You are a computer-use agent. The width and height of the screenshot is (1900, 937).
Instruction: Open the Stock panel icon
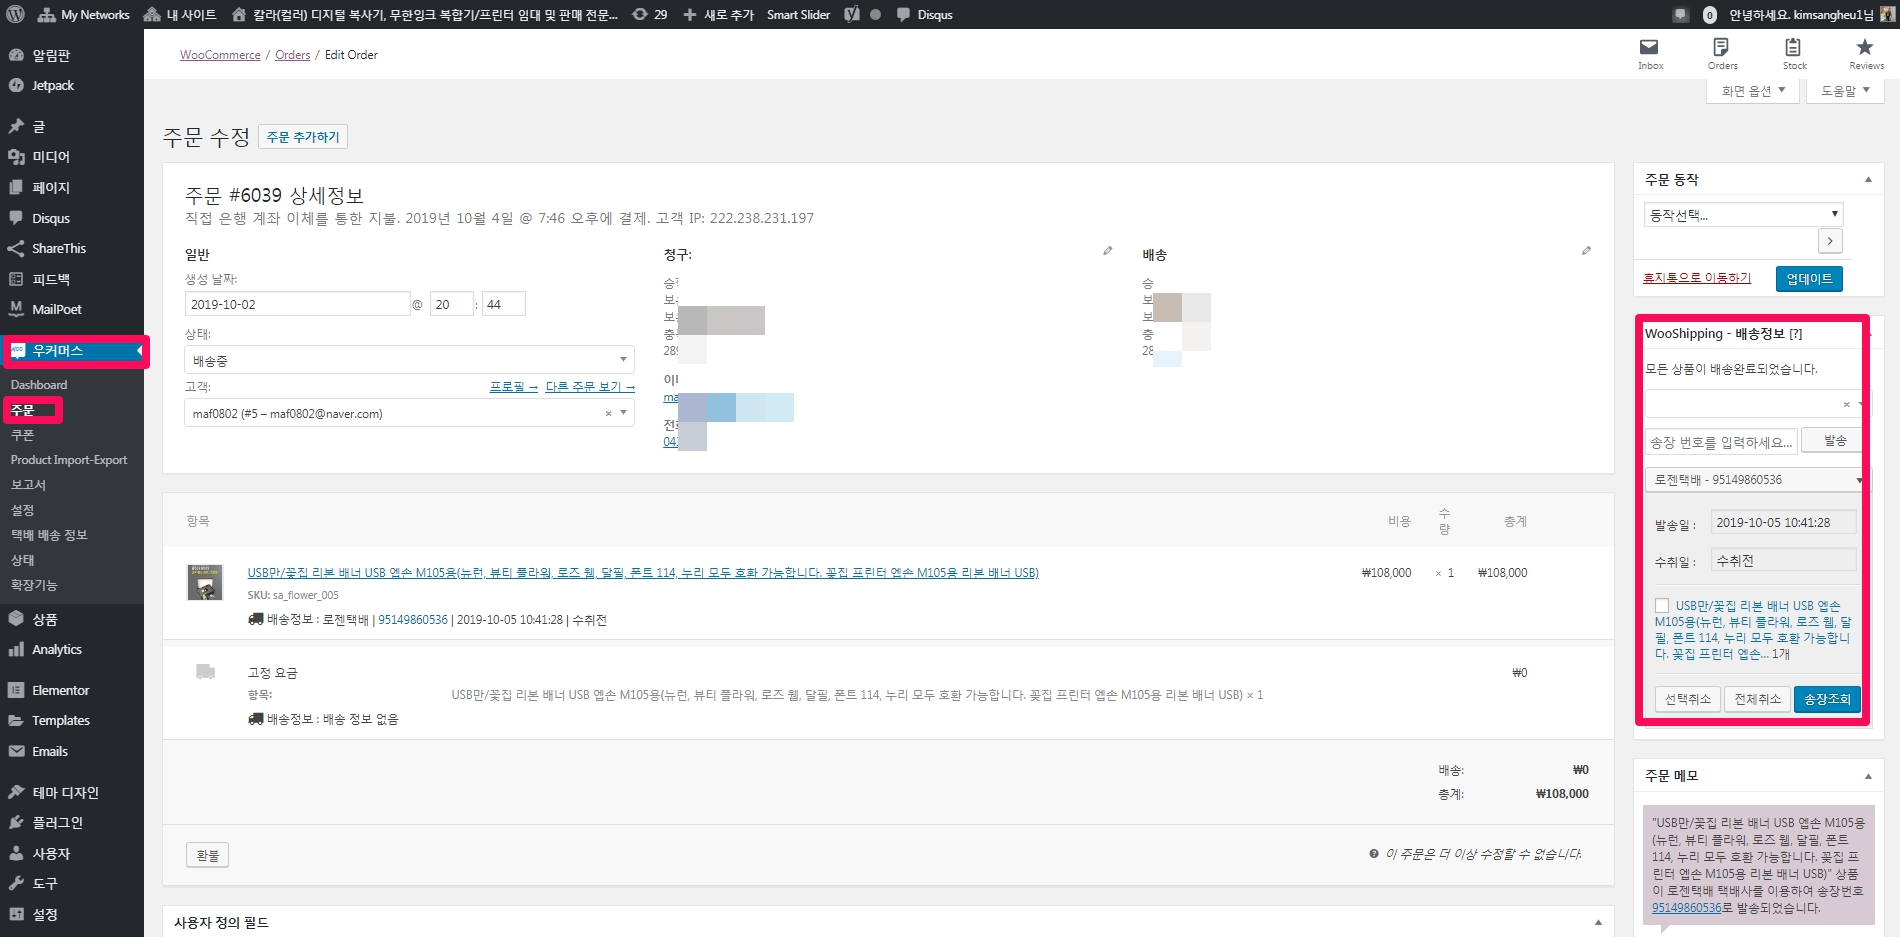point(1793,48)
